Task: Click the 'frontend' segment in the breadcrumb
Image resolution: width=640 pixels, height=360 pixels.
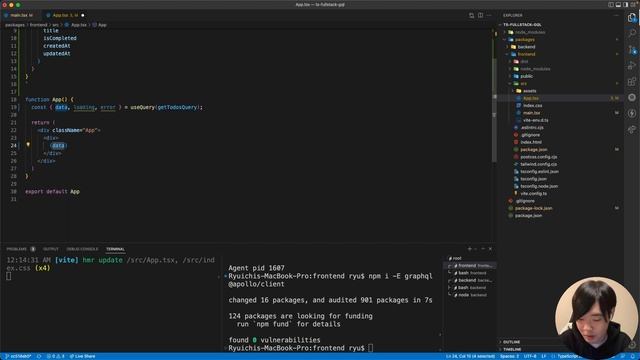Action: [38, 25]
